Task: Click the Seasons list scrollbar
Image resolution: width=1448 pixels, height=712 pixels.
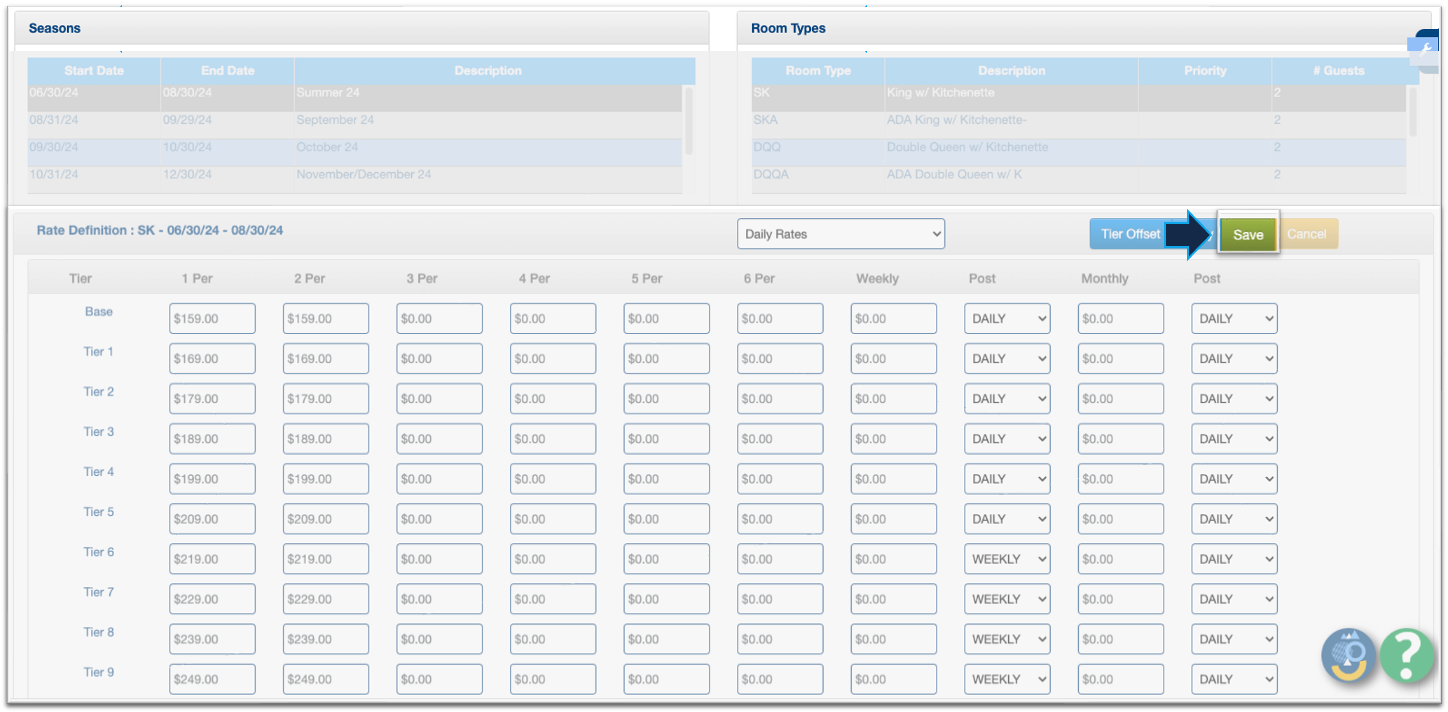Action: point(688,120)
